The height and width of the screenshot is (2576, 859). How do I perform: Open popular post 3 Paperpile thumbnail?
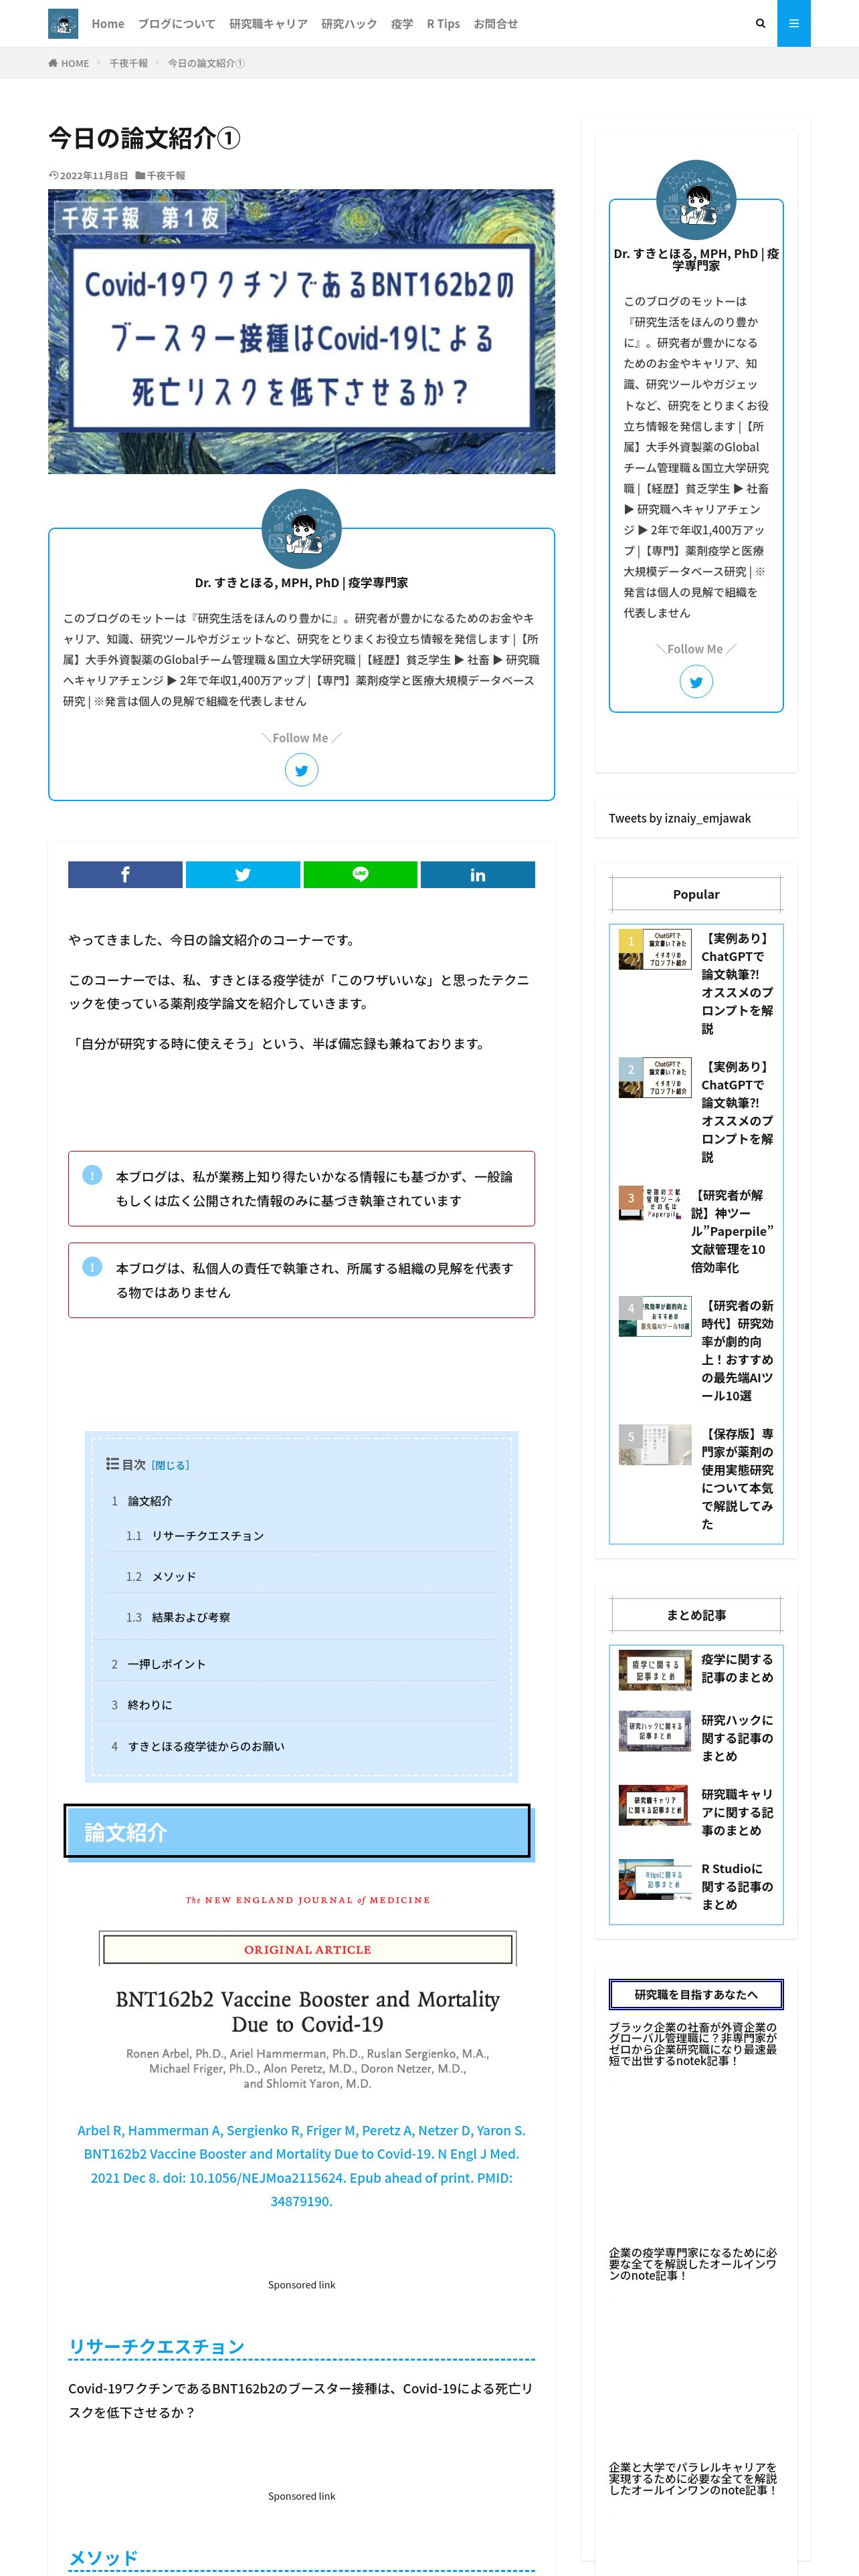tap(650, 1203)
